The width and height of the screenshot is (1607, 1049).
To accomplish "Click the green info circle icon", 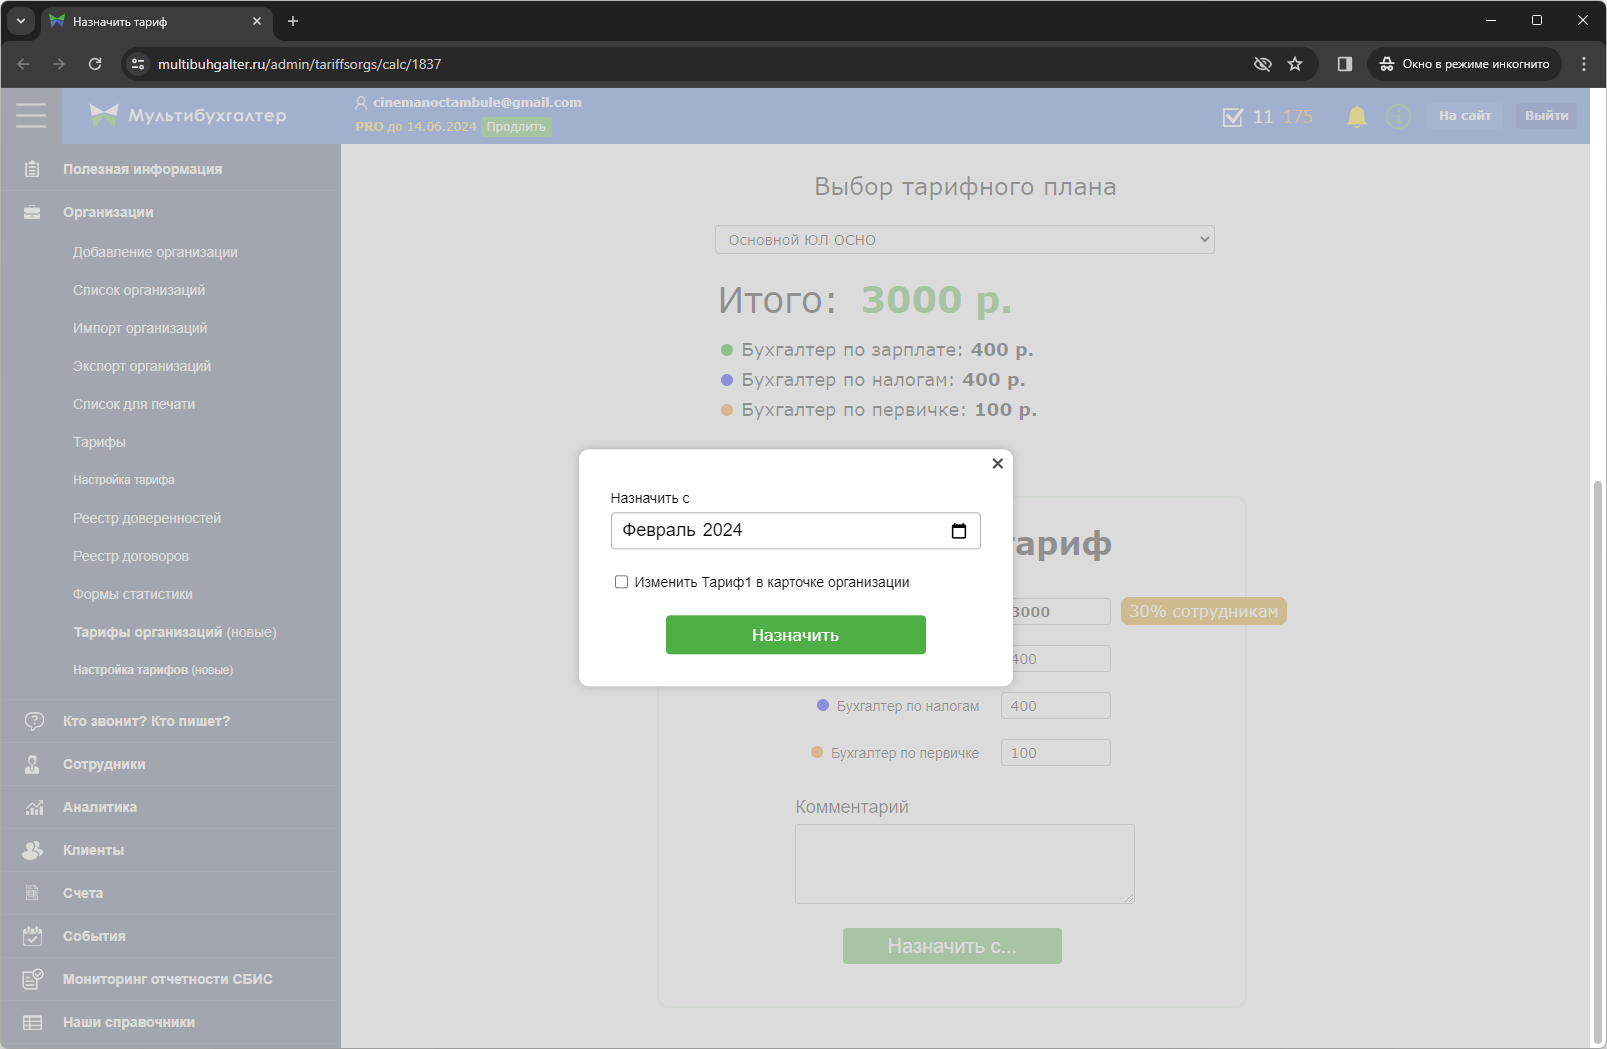I will [x=1398, y=117].
